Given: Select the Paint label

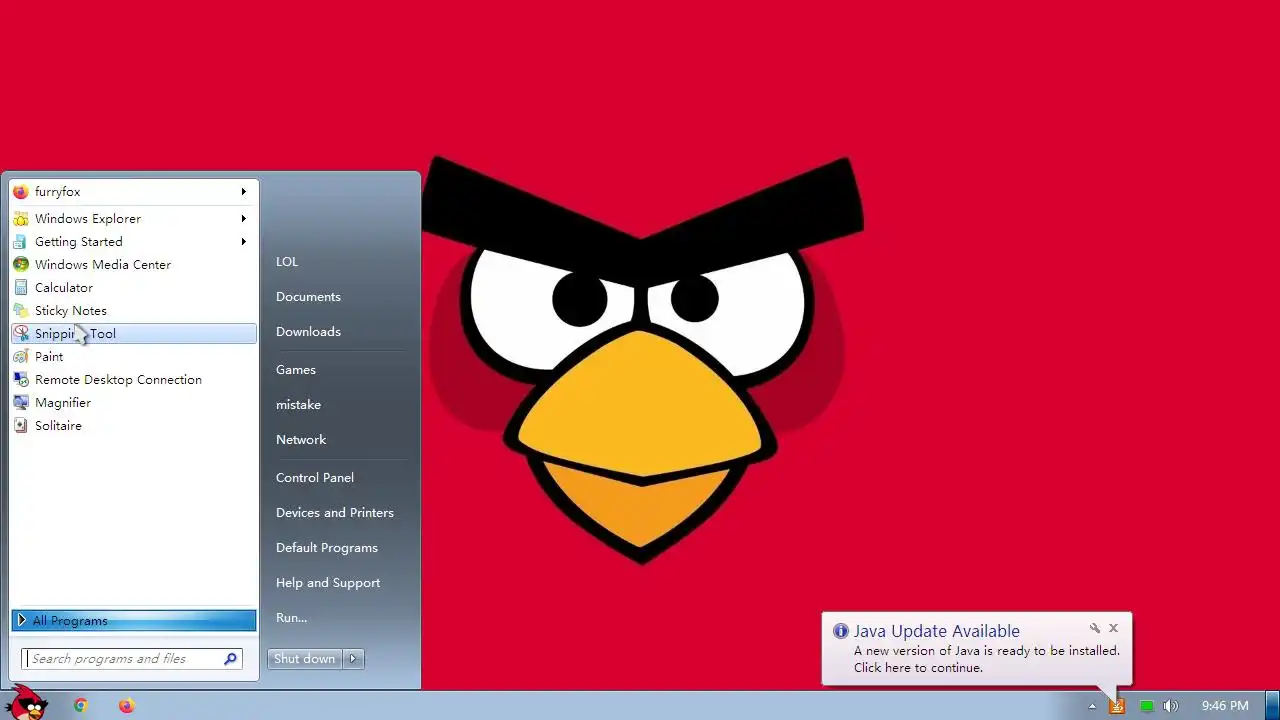Looking at the screenshot, I should pyautogui.click(x=49, y=357).
